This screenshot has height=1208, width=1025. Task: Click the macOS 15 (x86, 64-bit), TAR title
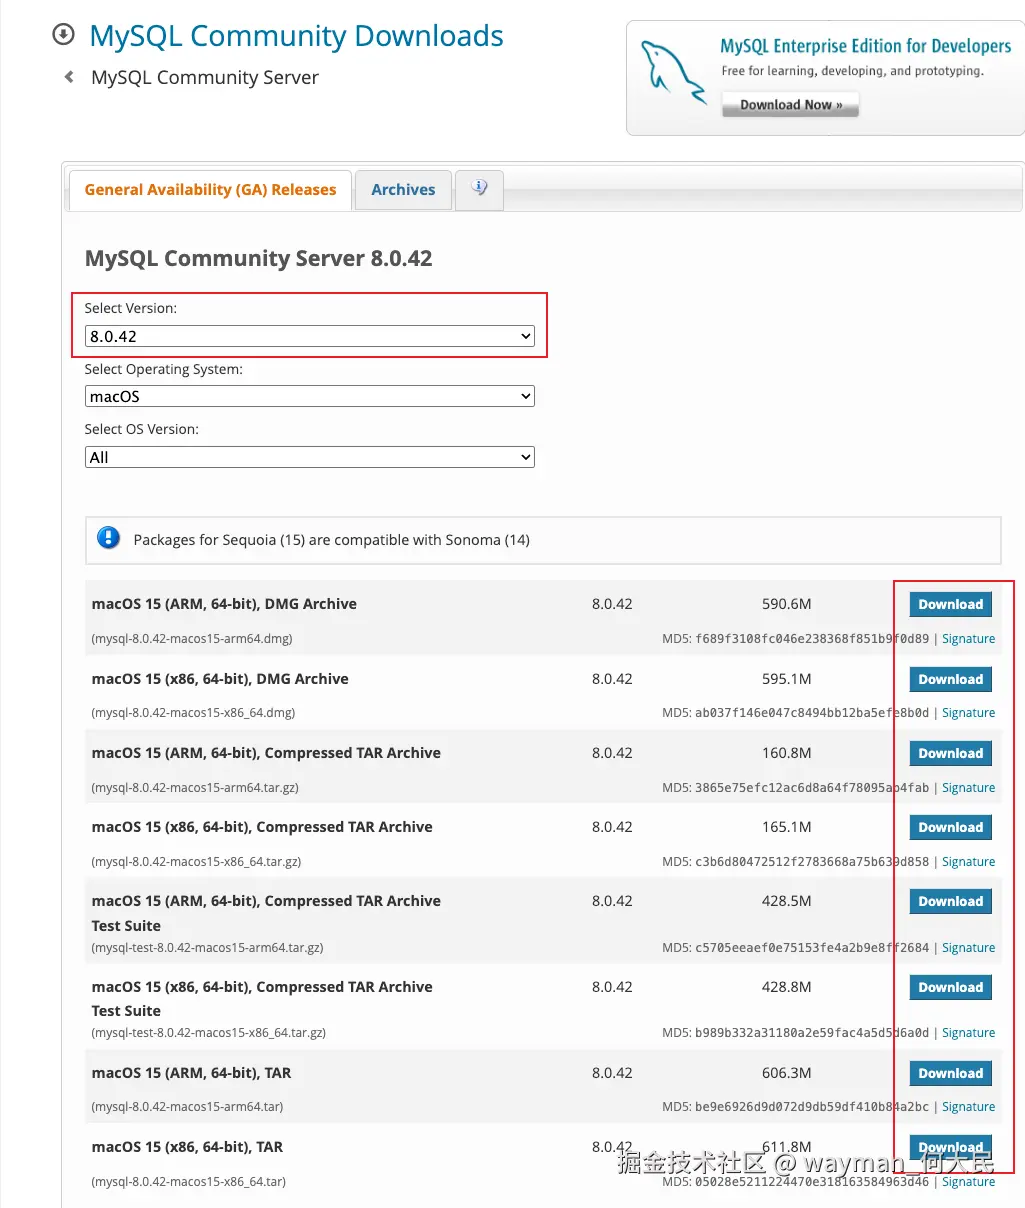point(187,1147)
